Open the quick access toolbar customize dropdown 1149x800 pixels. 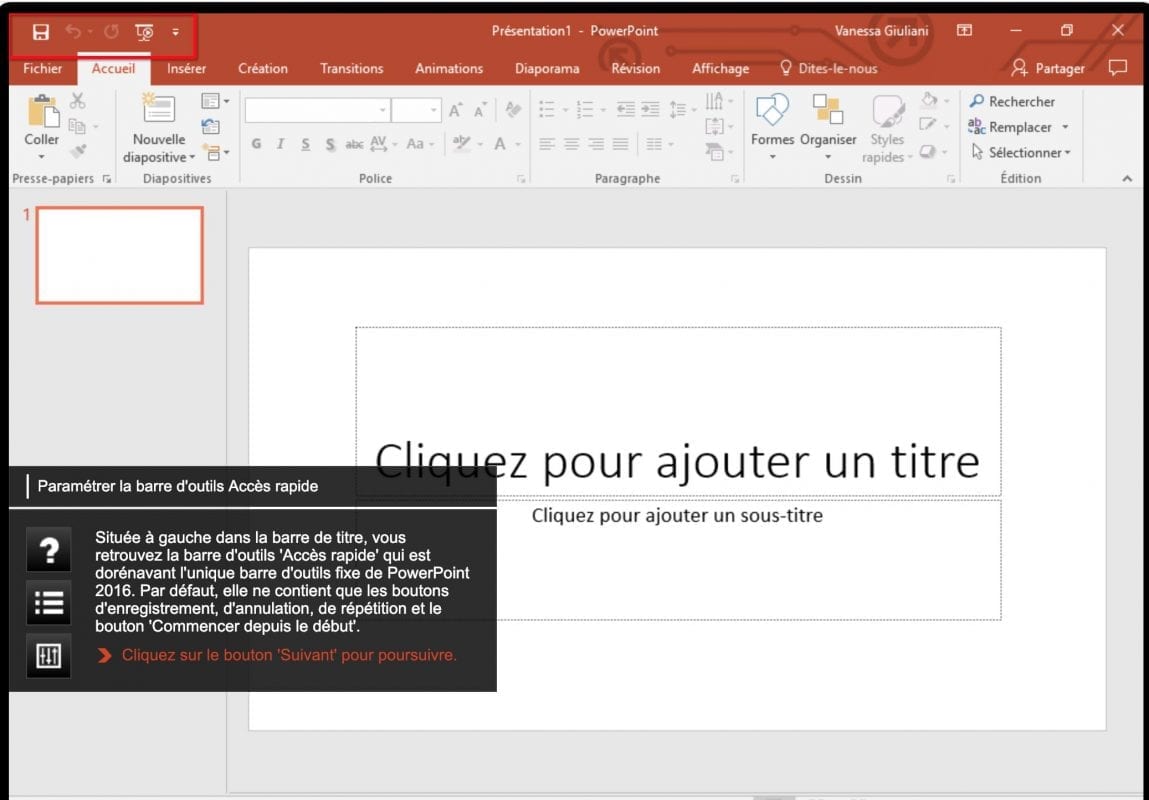pos(175,31)
